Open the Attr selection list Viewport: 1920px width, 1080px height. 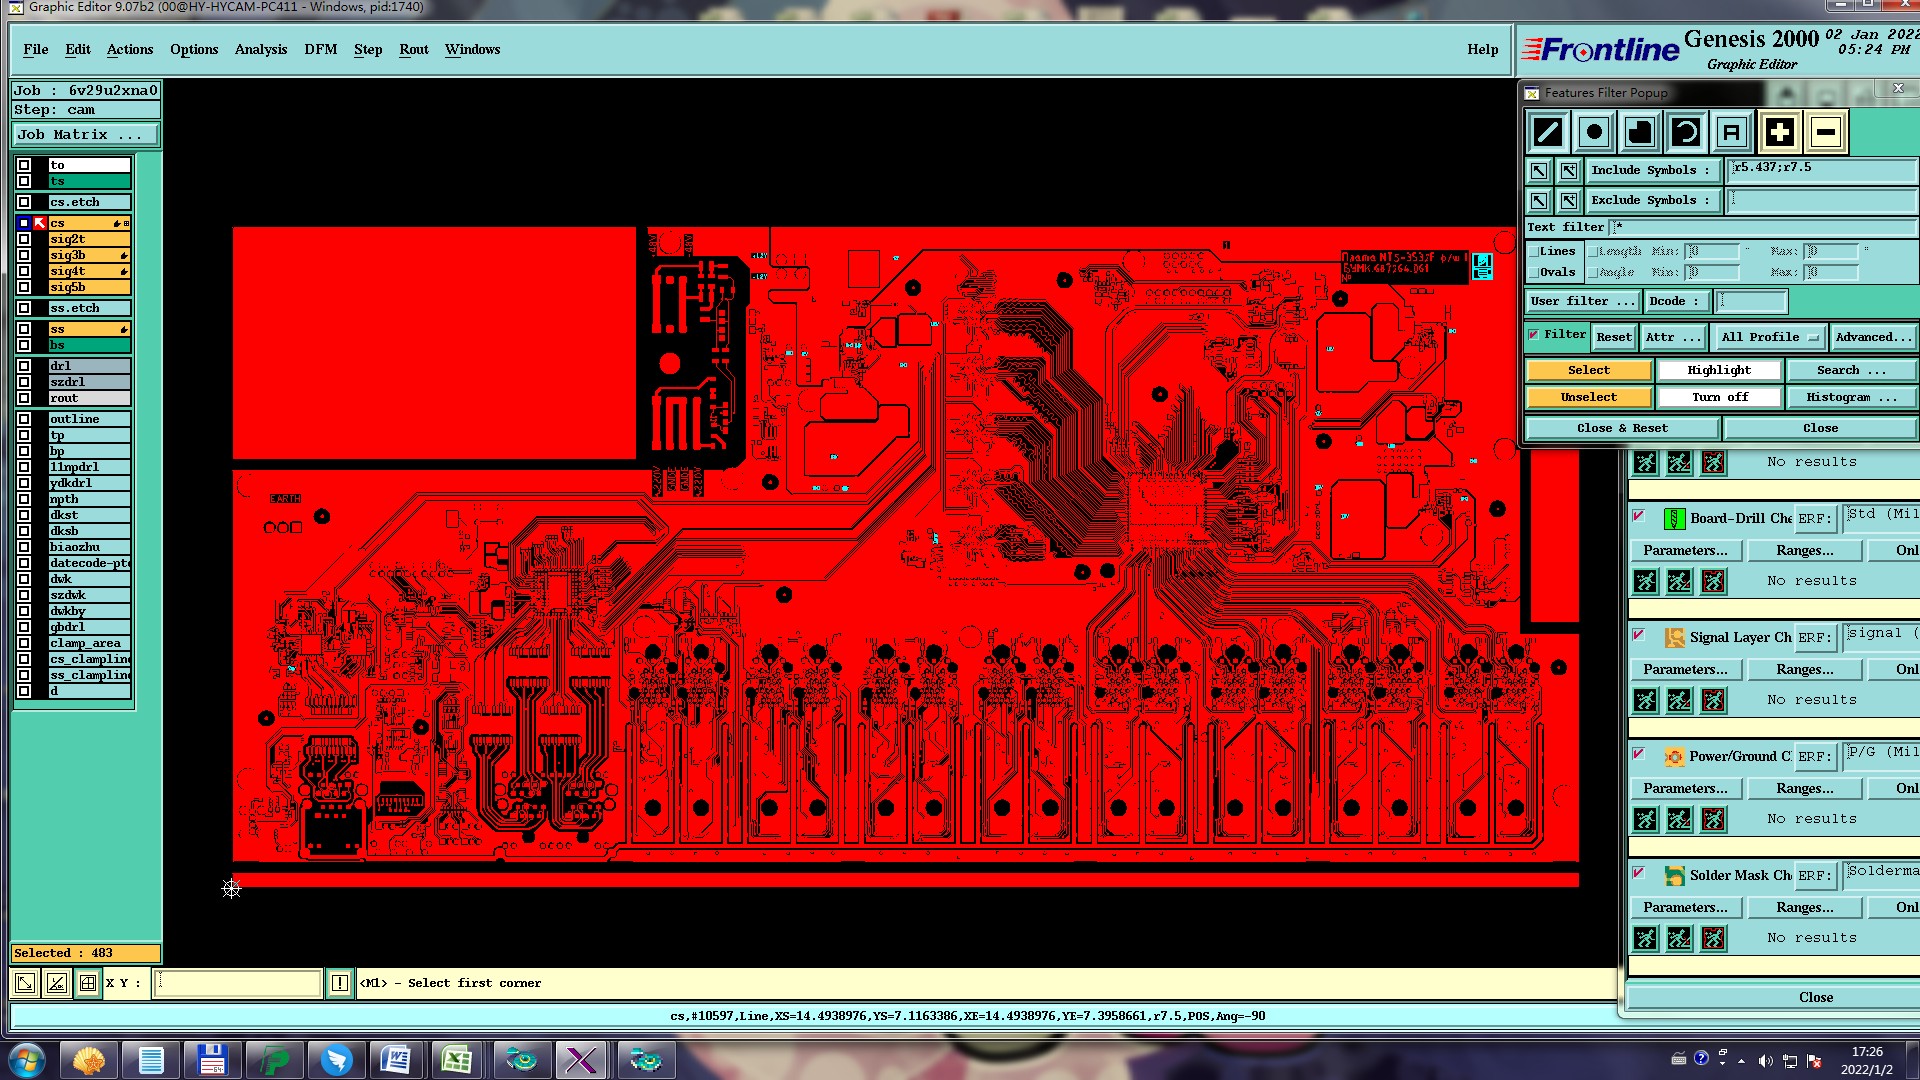point(1672,338)
